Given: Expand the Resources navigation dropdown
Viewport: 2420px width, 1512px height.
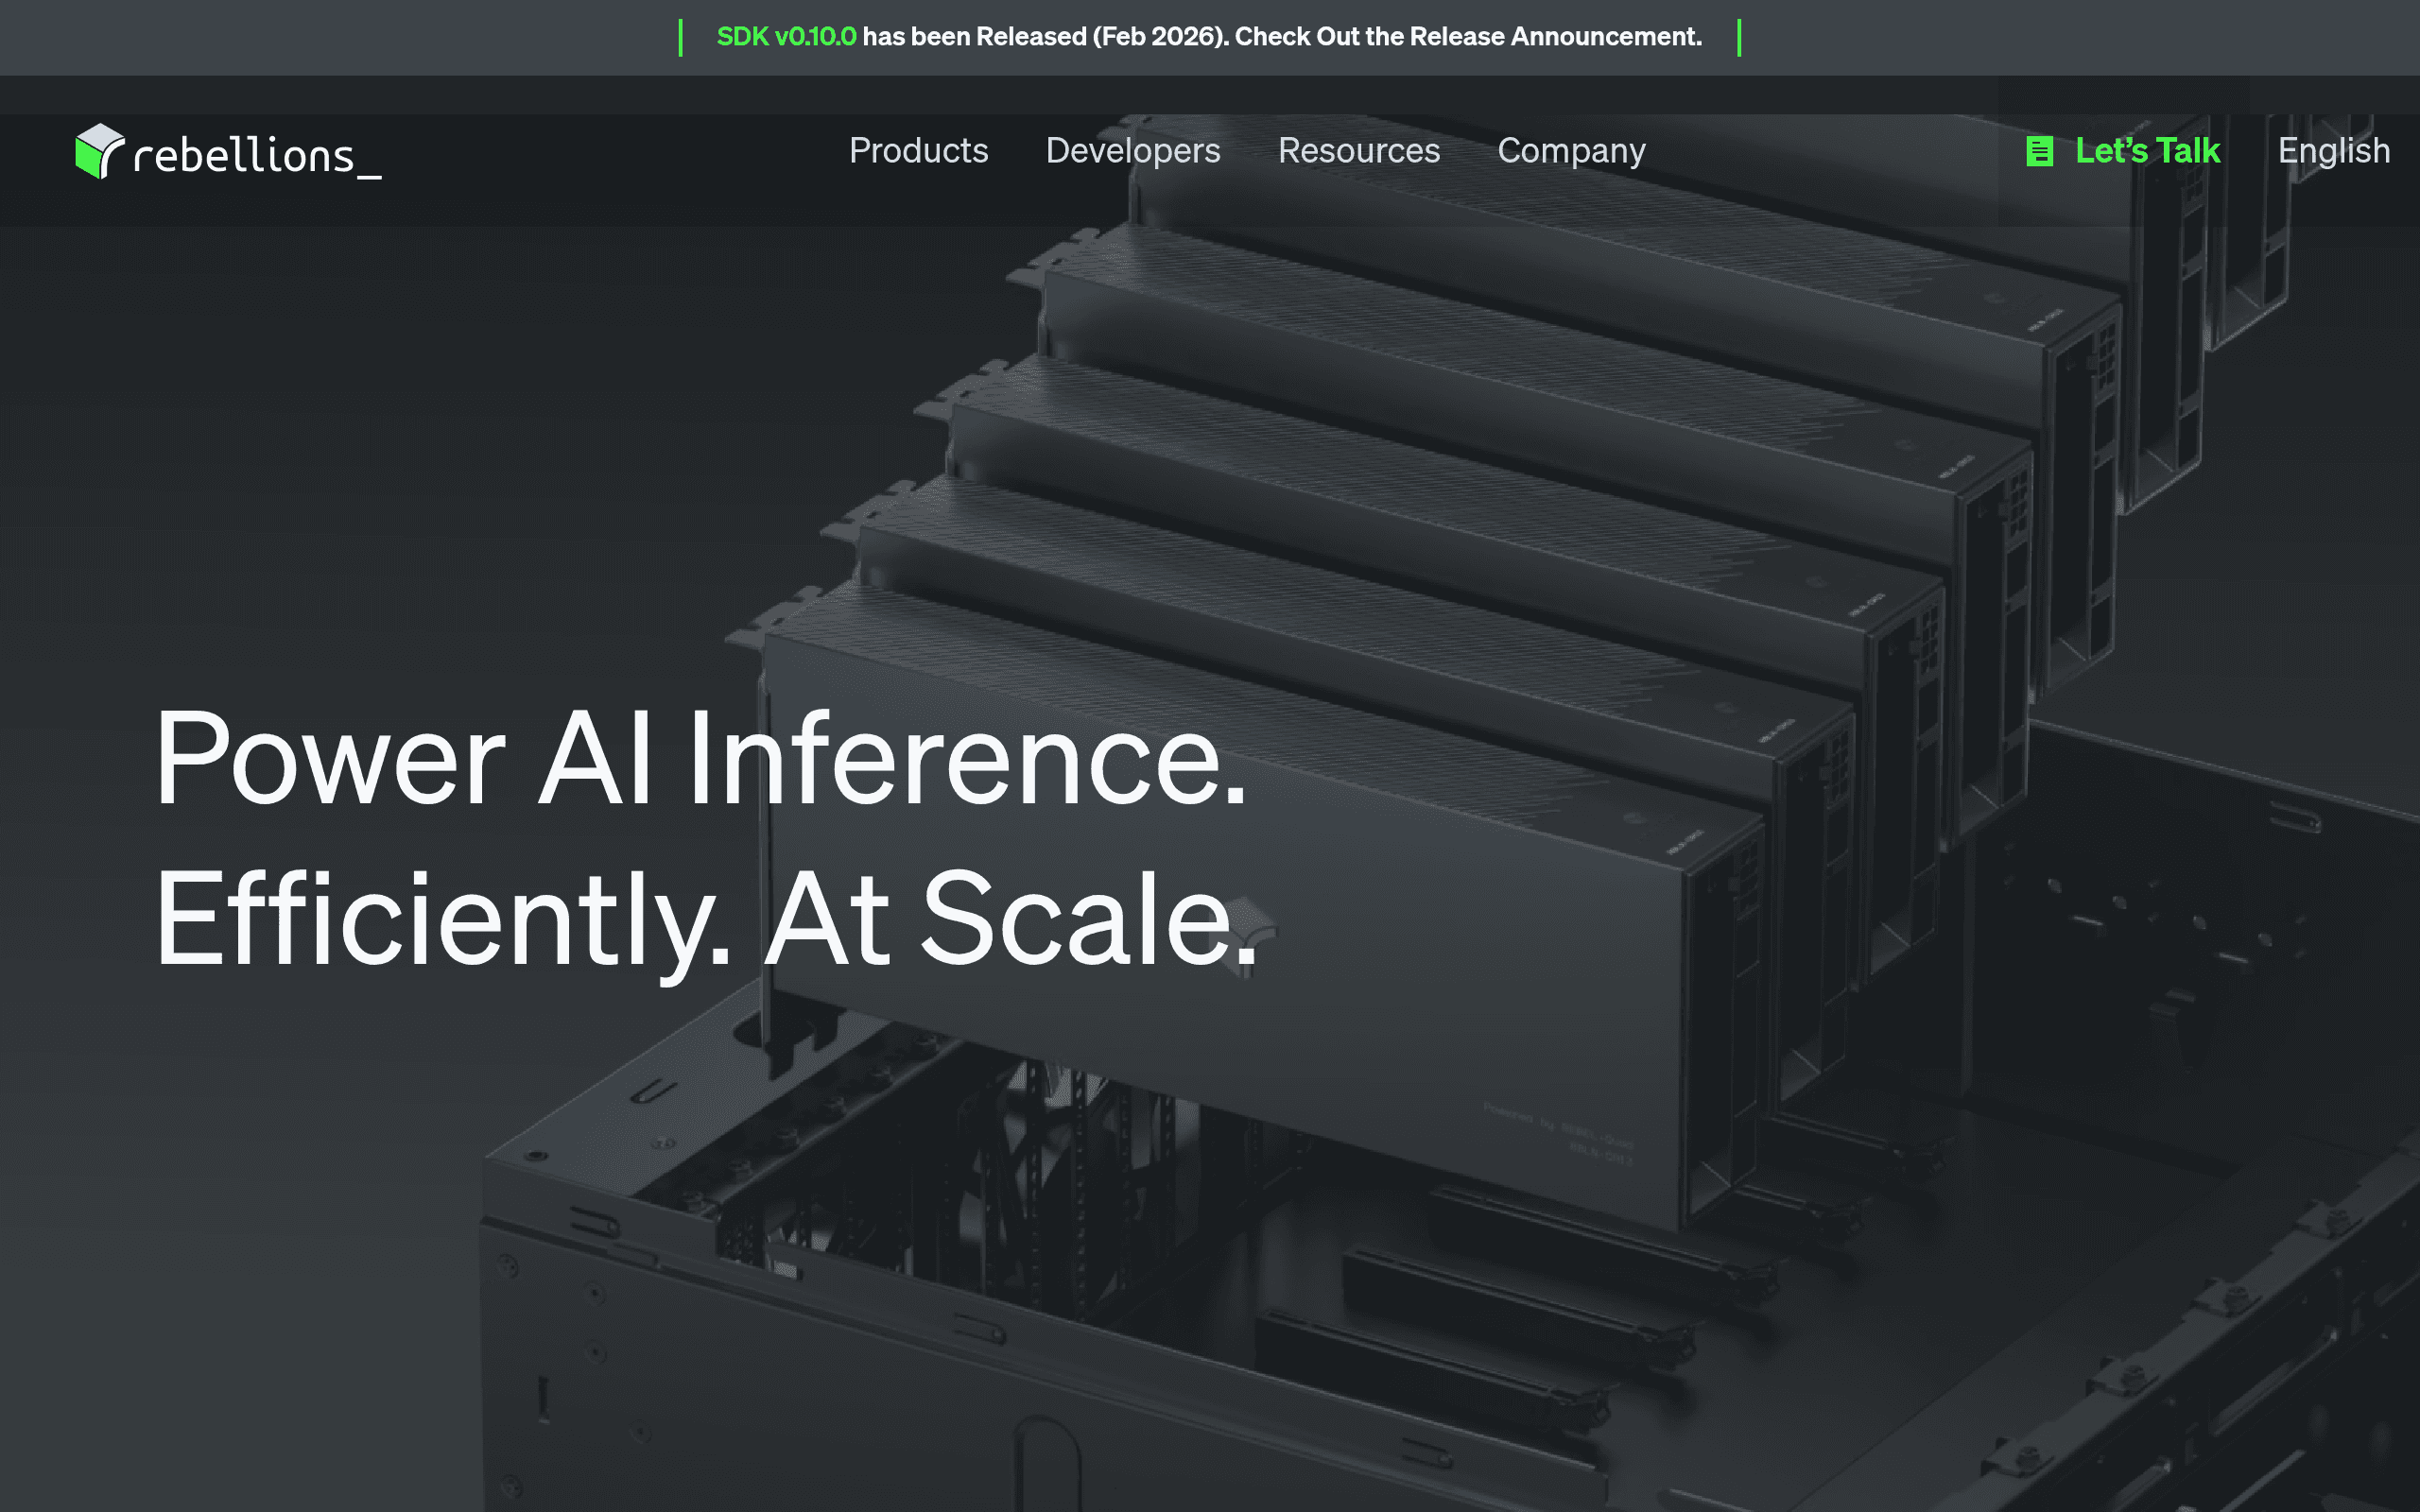Looking at the screenshot, I should 1359,151.
